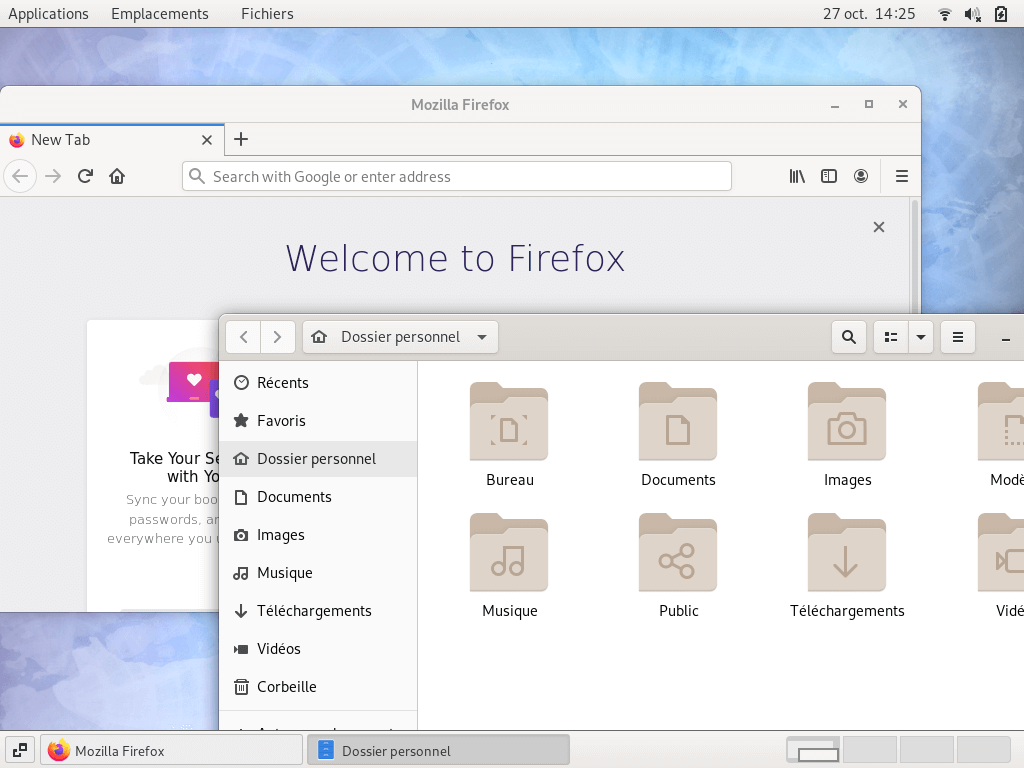Open Téléchargements in sidebar
This screenshot has width=1024, height=768.
(318, 611)
